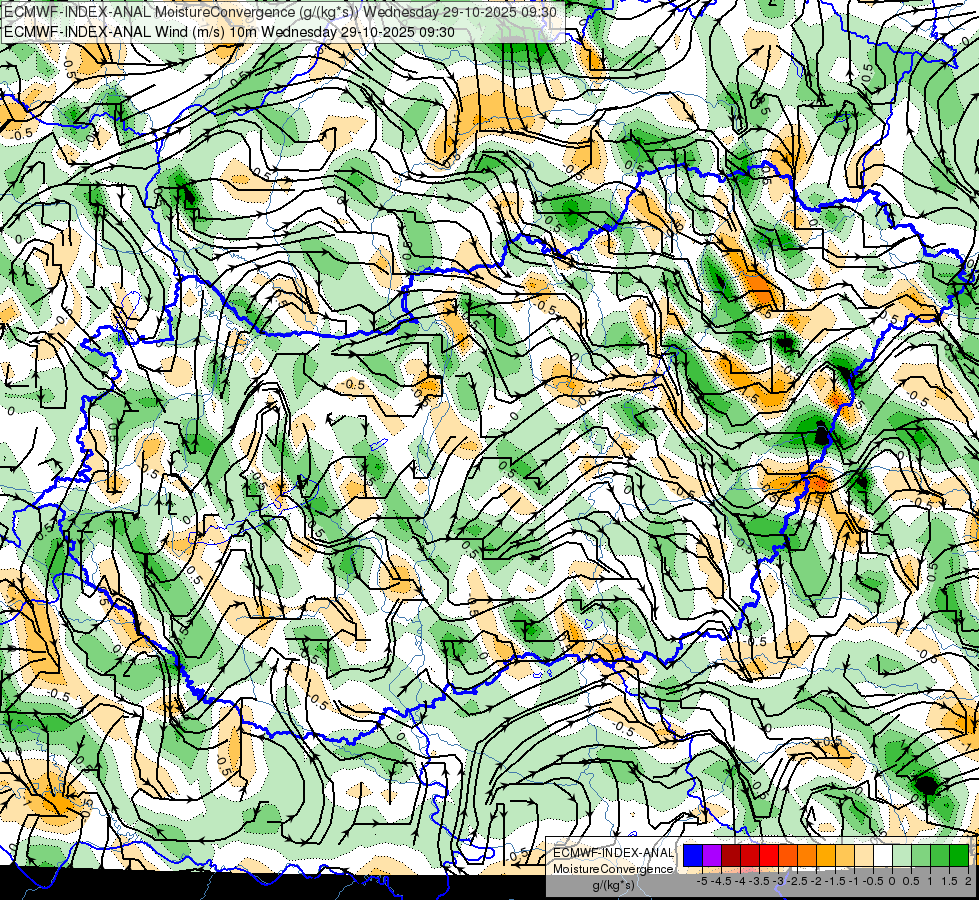979x900 pixels.
Task: Click the MoistureConvergence label in the legend
Action: [613, 869]
